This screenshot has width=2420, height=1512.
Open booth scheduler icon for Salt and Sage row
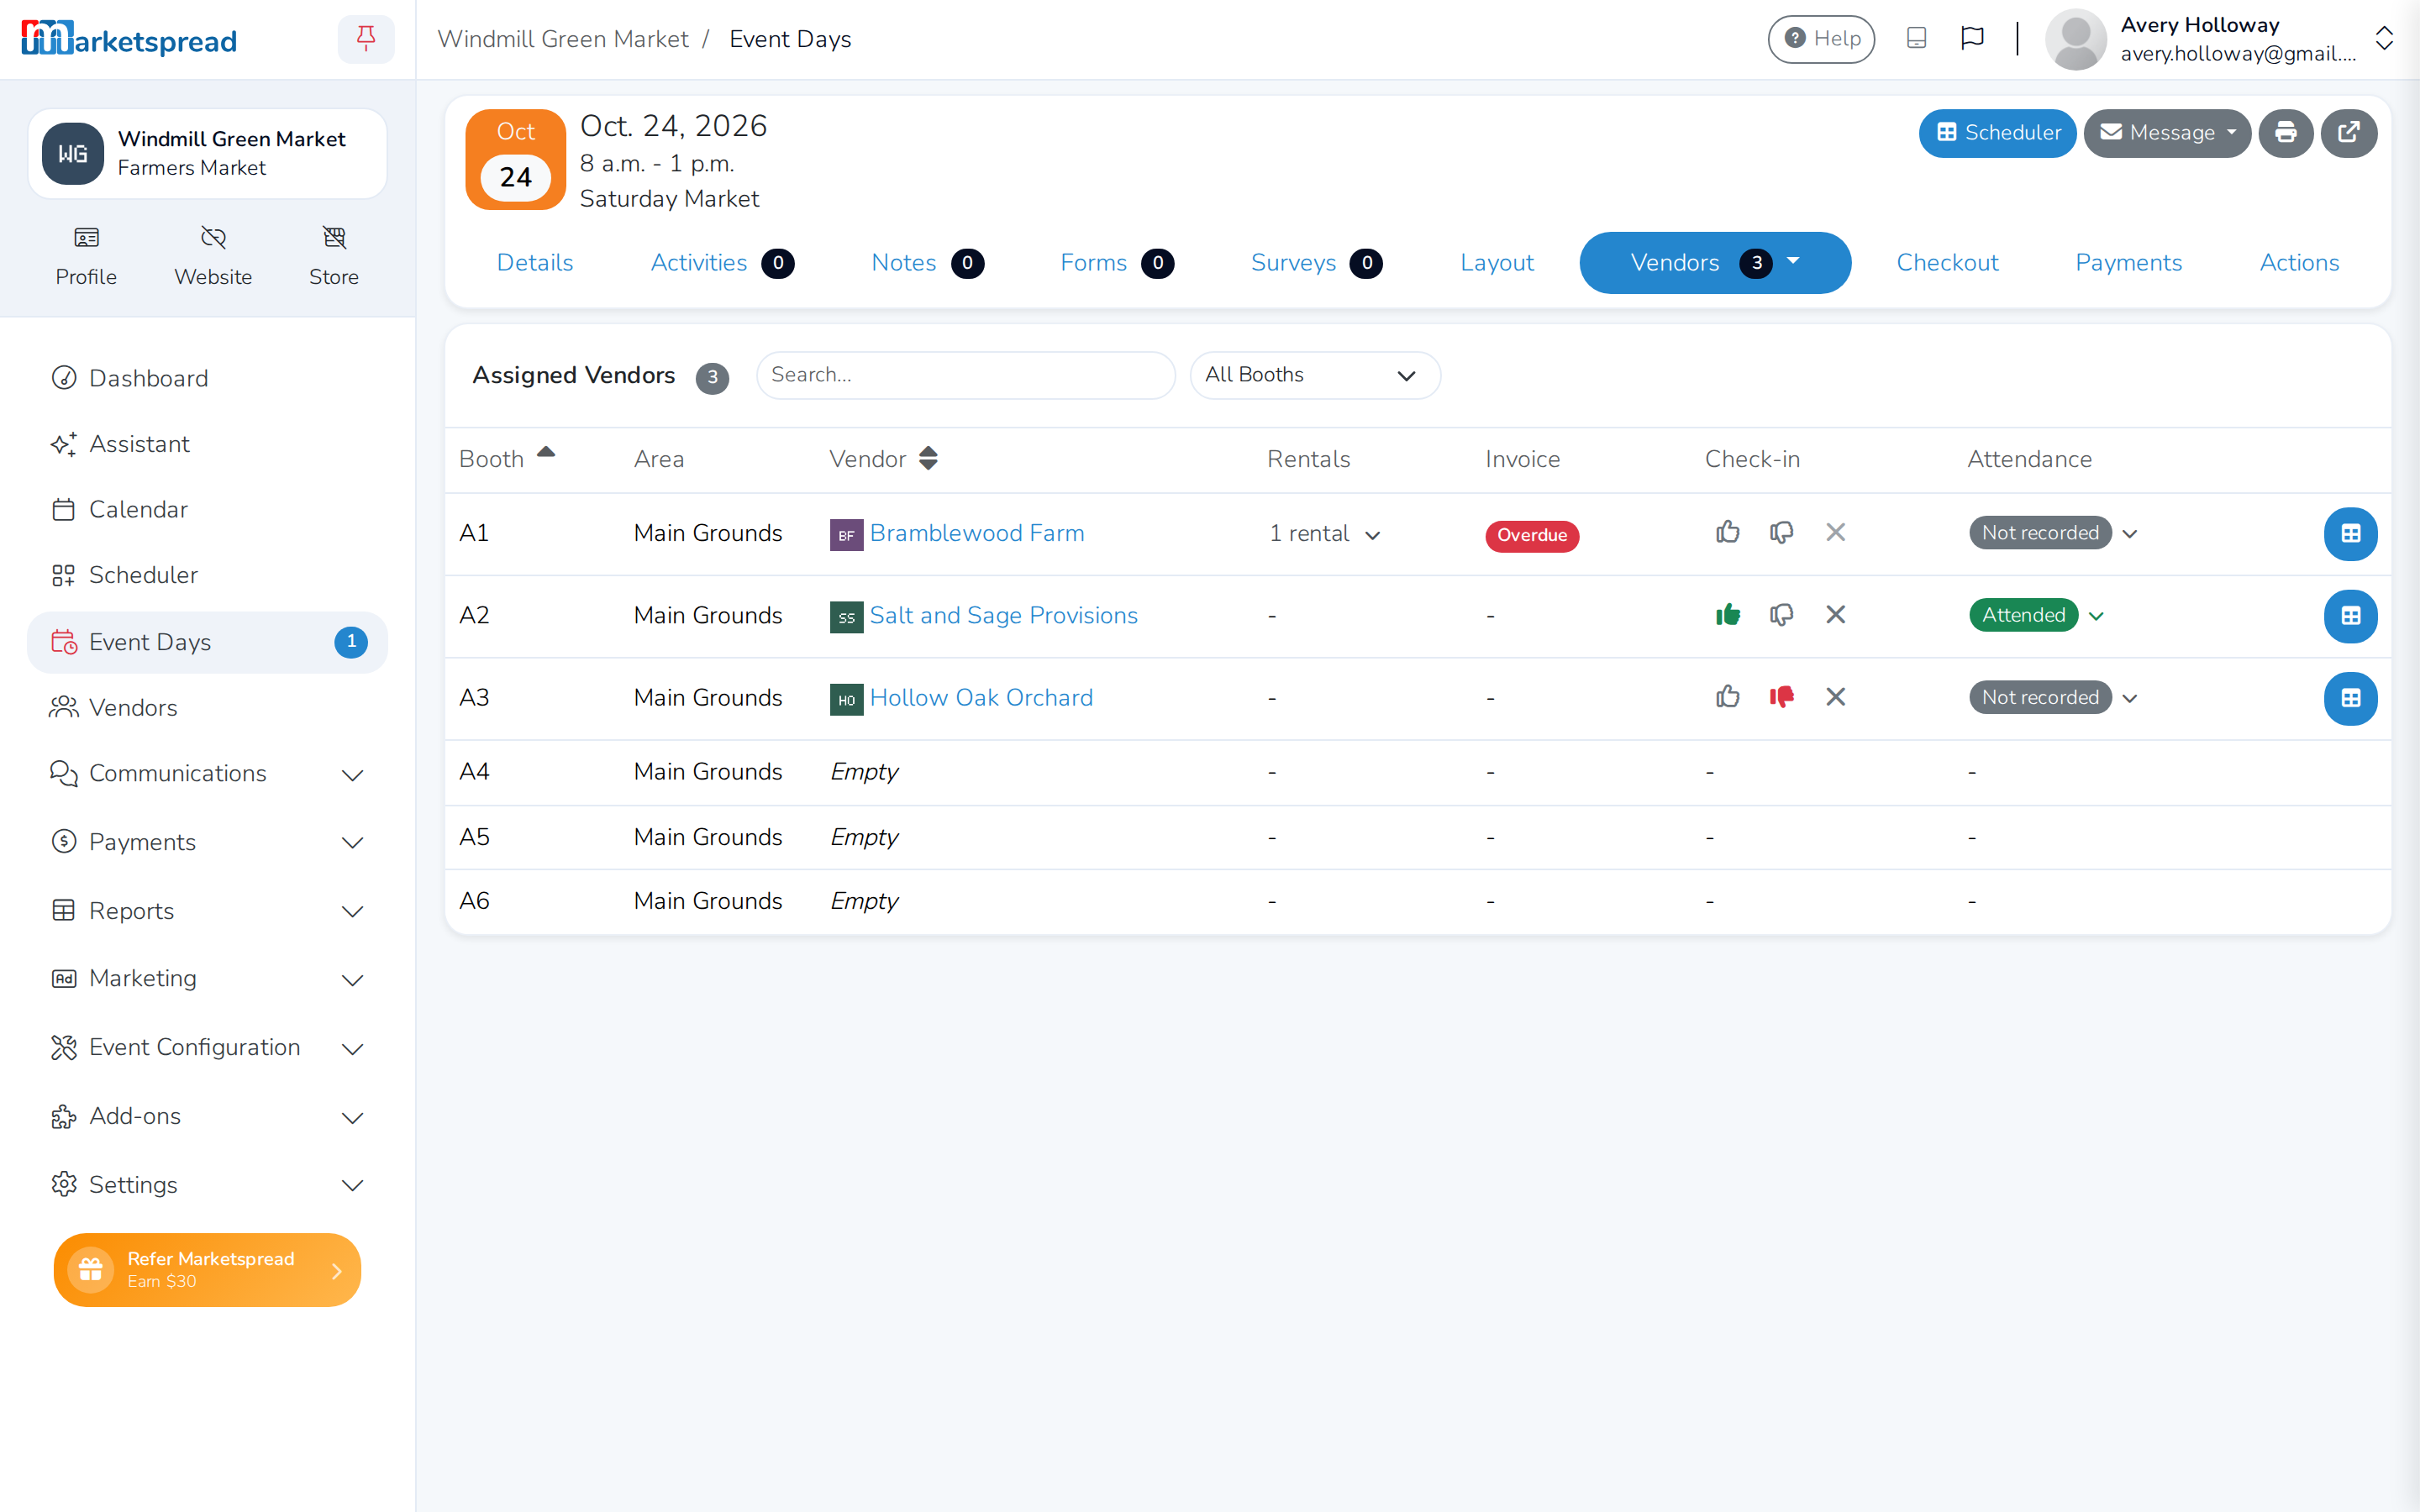point(2350,616)
